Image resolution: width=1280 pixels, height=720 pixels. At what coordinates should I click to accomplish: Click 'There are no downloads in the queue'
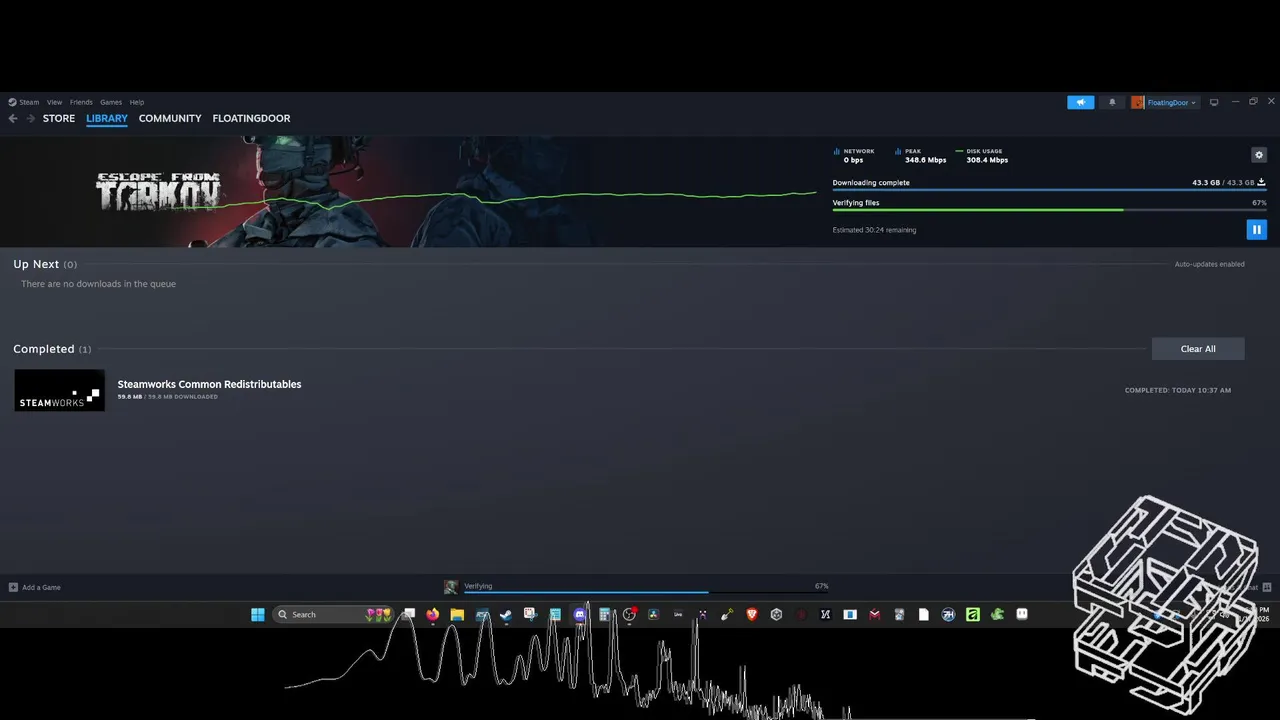point(98,284)
